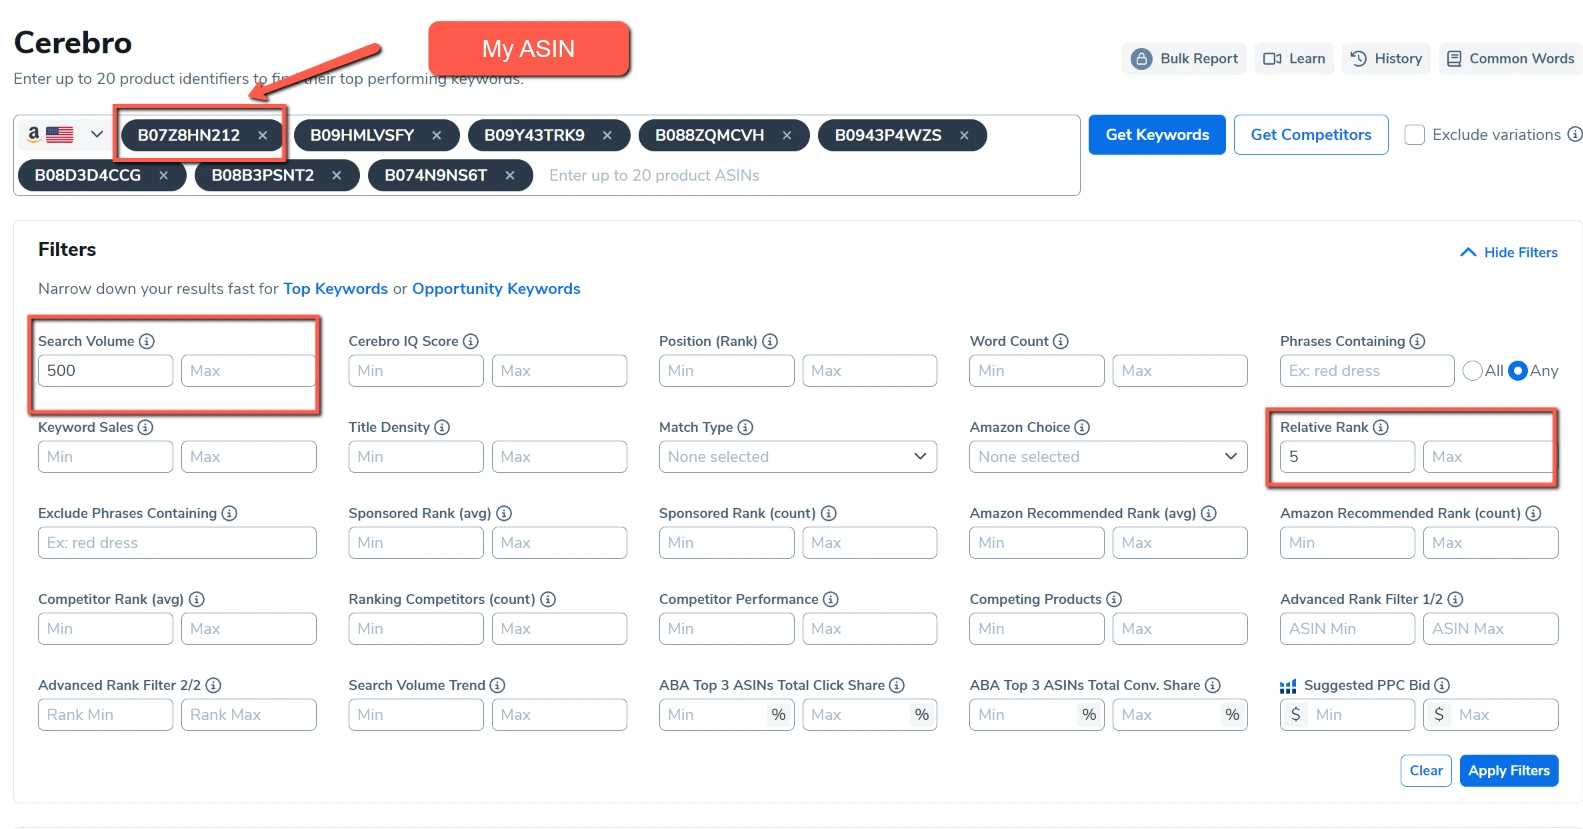Remove ASIN B0943P4WZS with its X icon
This screenshot has width=1583, height=829.
point(964,135)
